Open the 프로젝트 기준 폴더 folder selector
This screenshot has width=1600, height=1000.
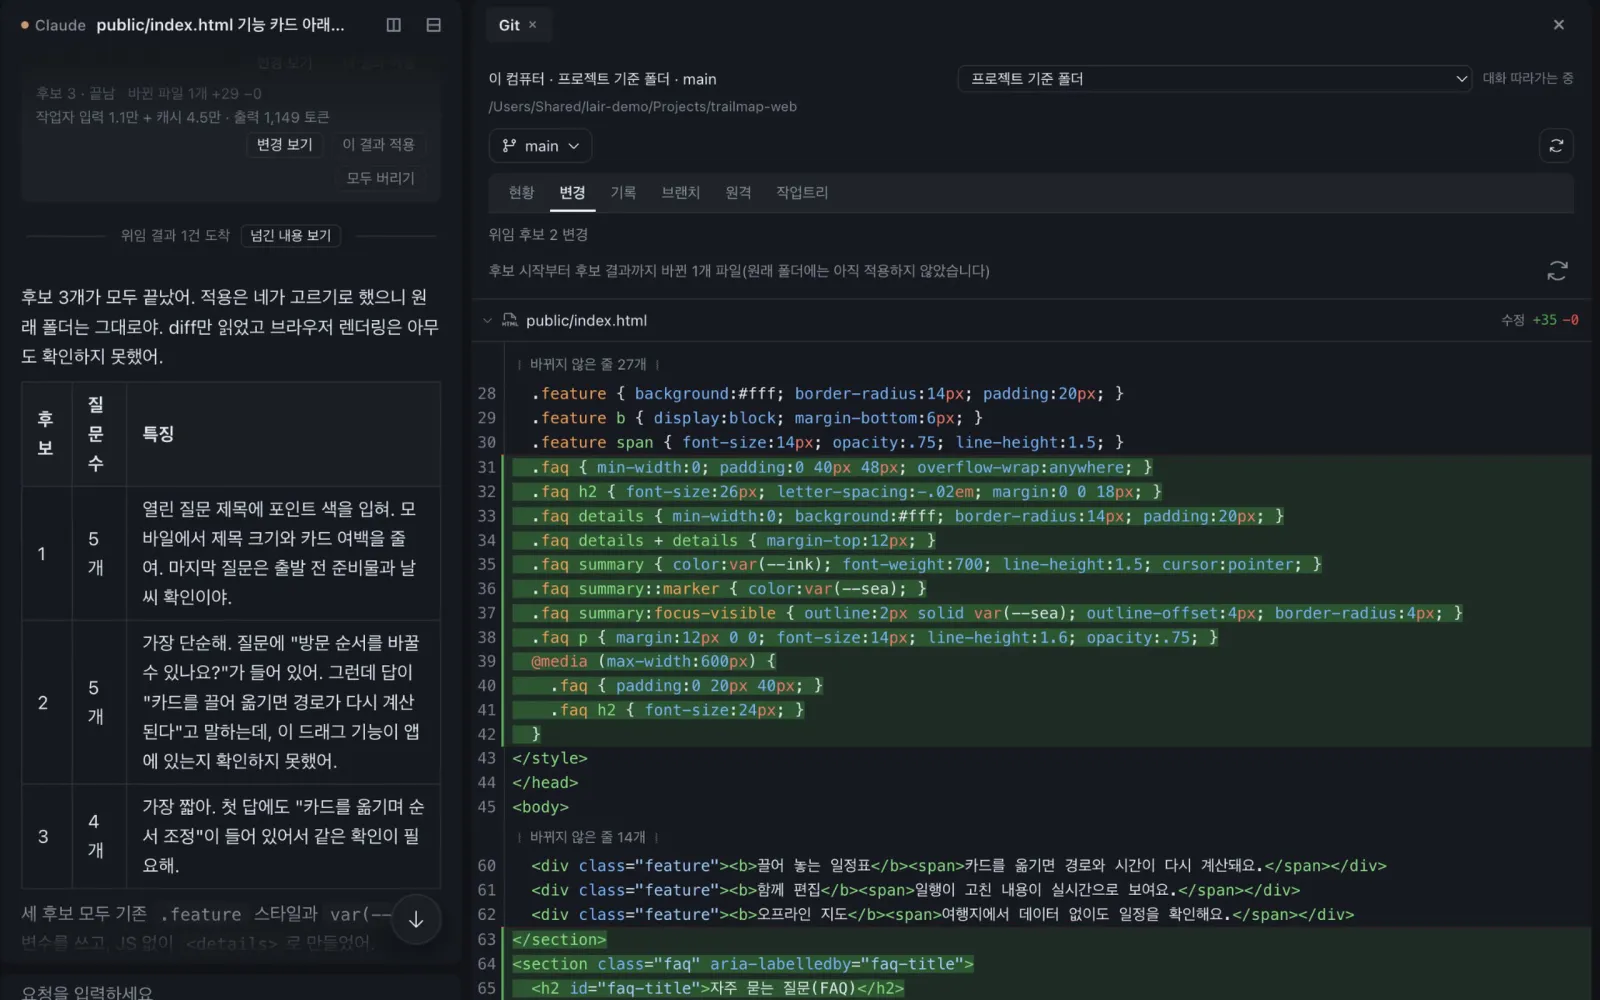coord(1214,79)
